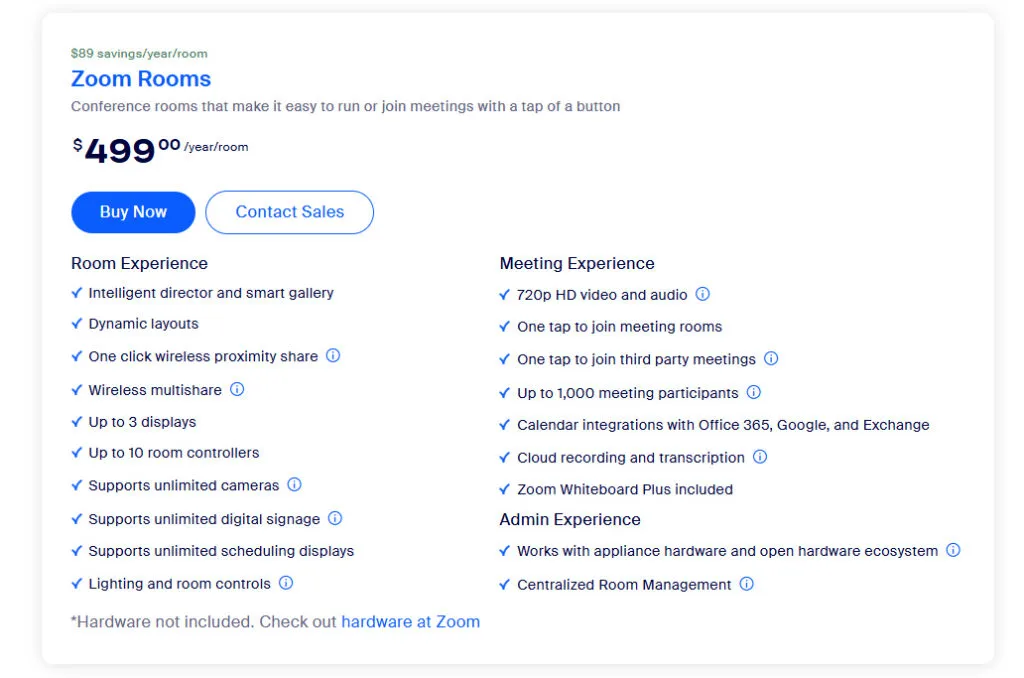Open the hardware at Zoom link

click(410, 621)
